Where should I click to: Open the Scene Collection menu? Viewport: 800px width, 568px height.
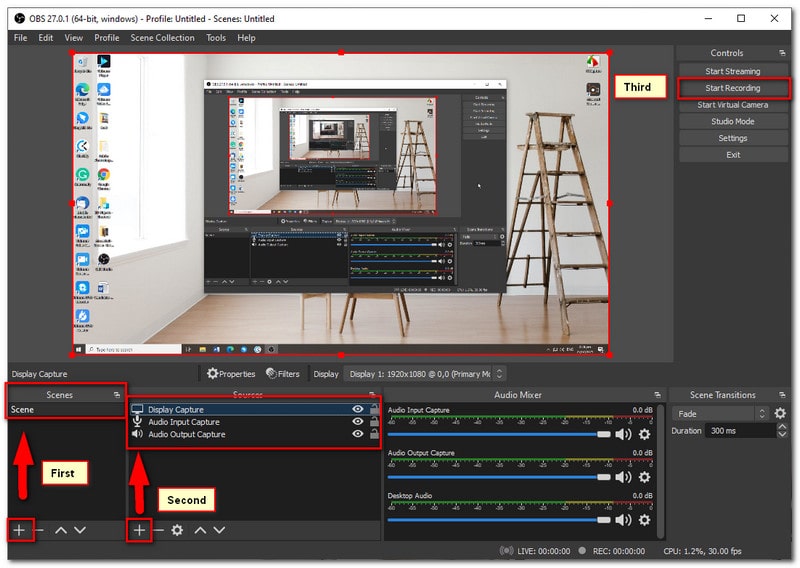162,38
